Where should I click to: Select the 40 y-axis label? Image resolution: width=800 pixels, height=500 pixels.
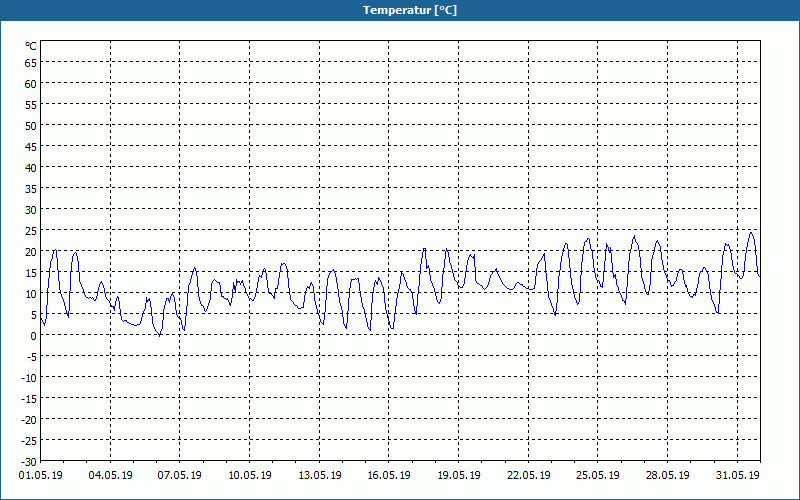(31, 168)
